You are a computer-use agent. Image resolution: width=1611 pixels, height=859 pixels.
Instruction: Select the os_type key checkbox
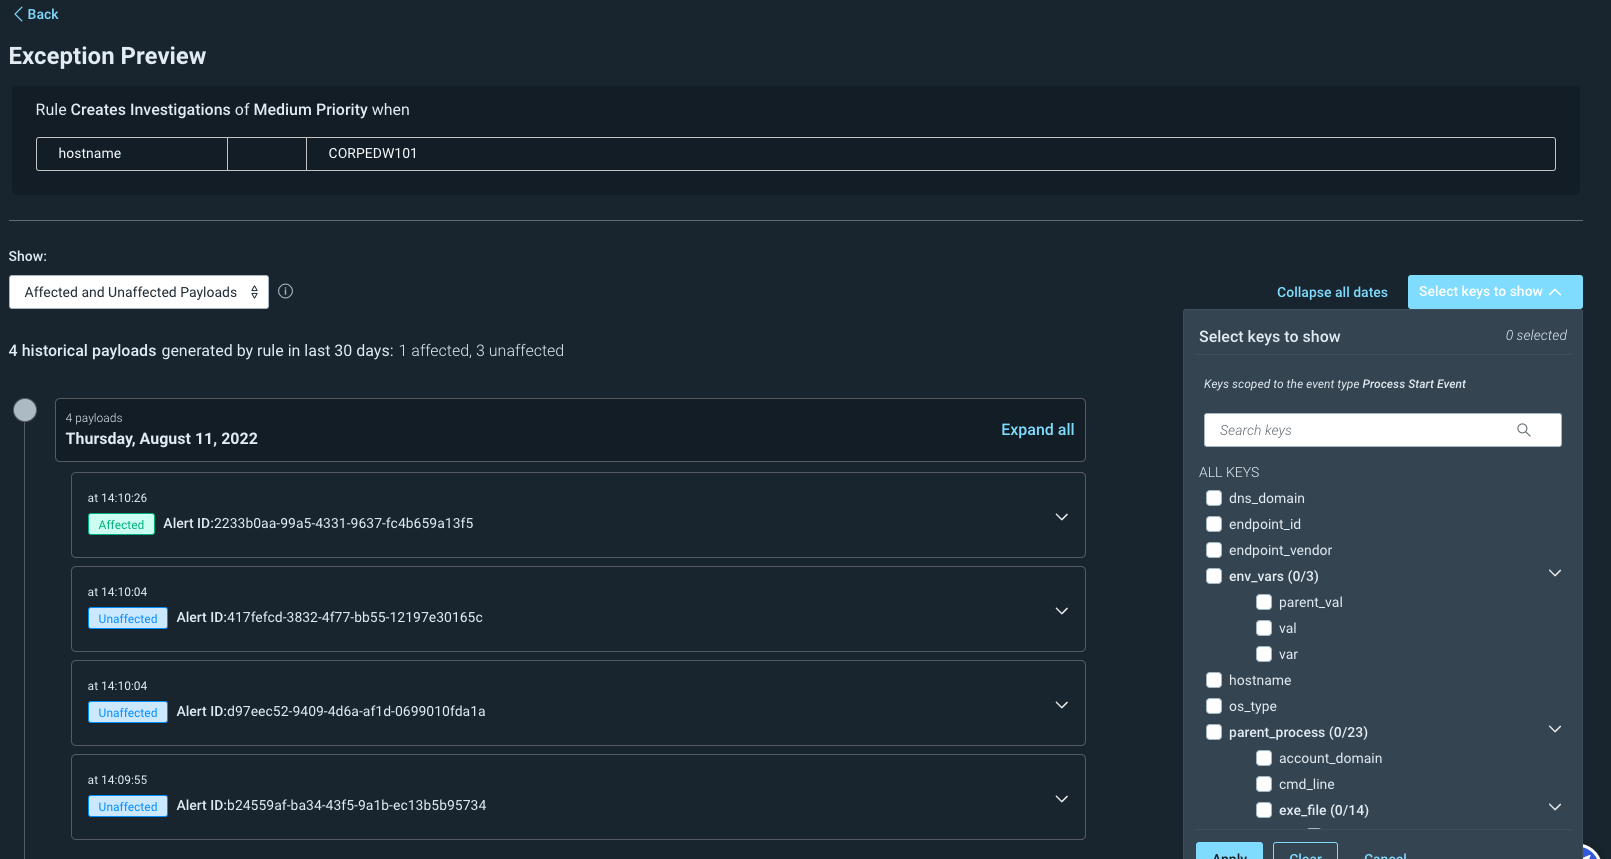coord(1214,706)
